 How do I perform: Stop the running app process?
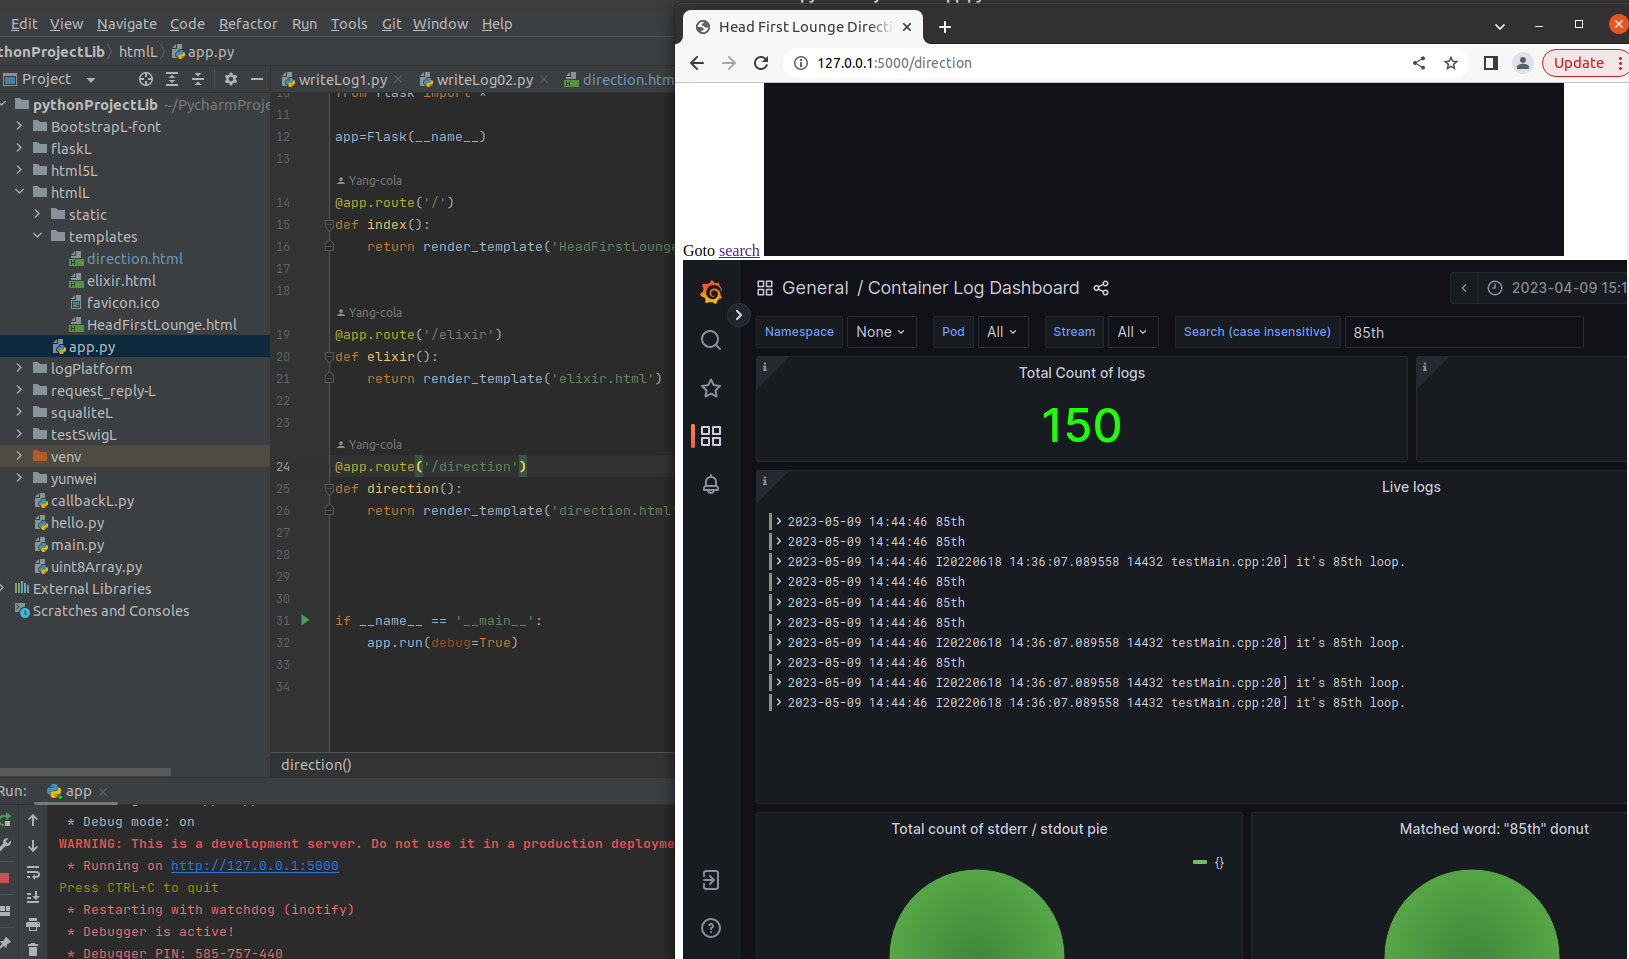[x=4, y=878]
